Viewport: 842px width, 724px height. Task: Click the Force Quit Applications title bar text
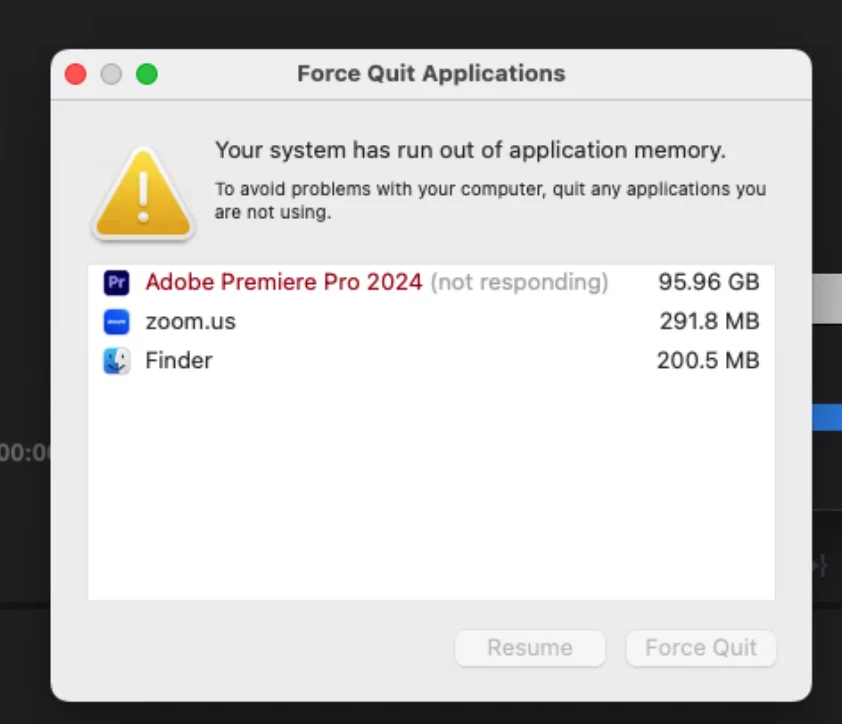click(431, 74)
